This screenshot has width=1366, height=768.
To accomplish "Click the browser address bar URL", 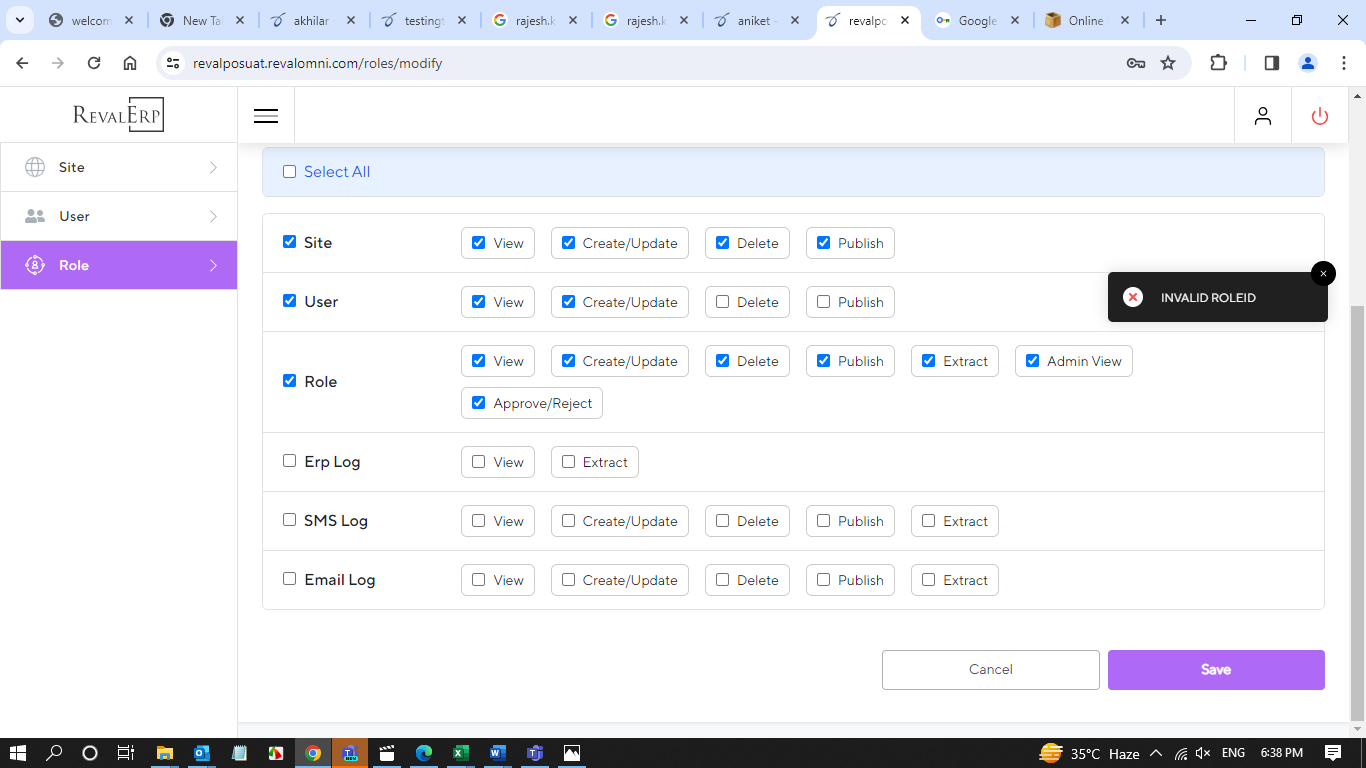I will [x=318, y=63].
